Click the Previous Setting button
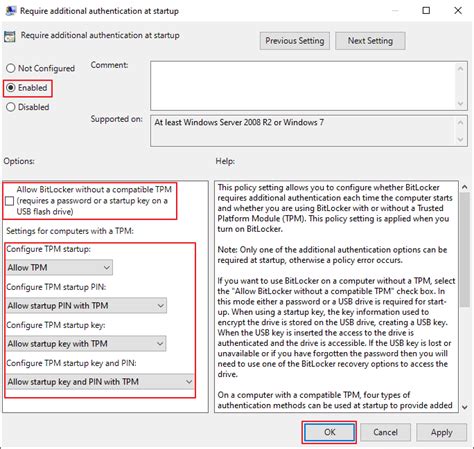This screenshot has height=449, width=474. [295, 41]
